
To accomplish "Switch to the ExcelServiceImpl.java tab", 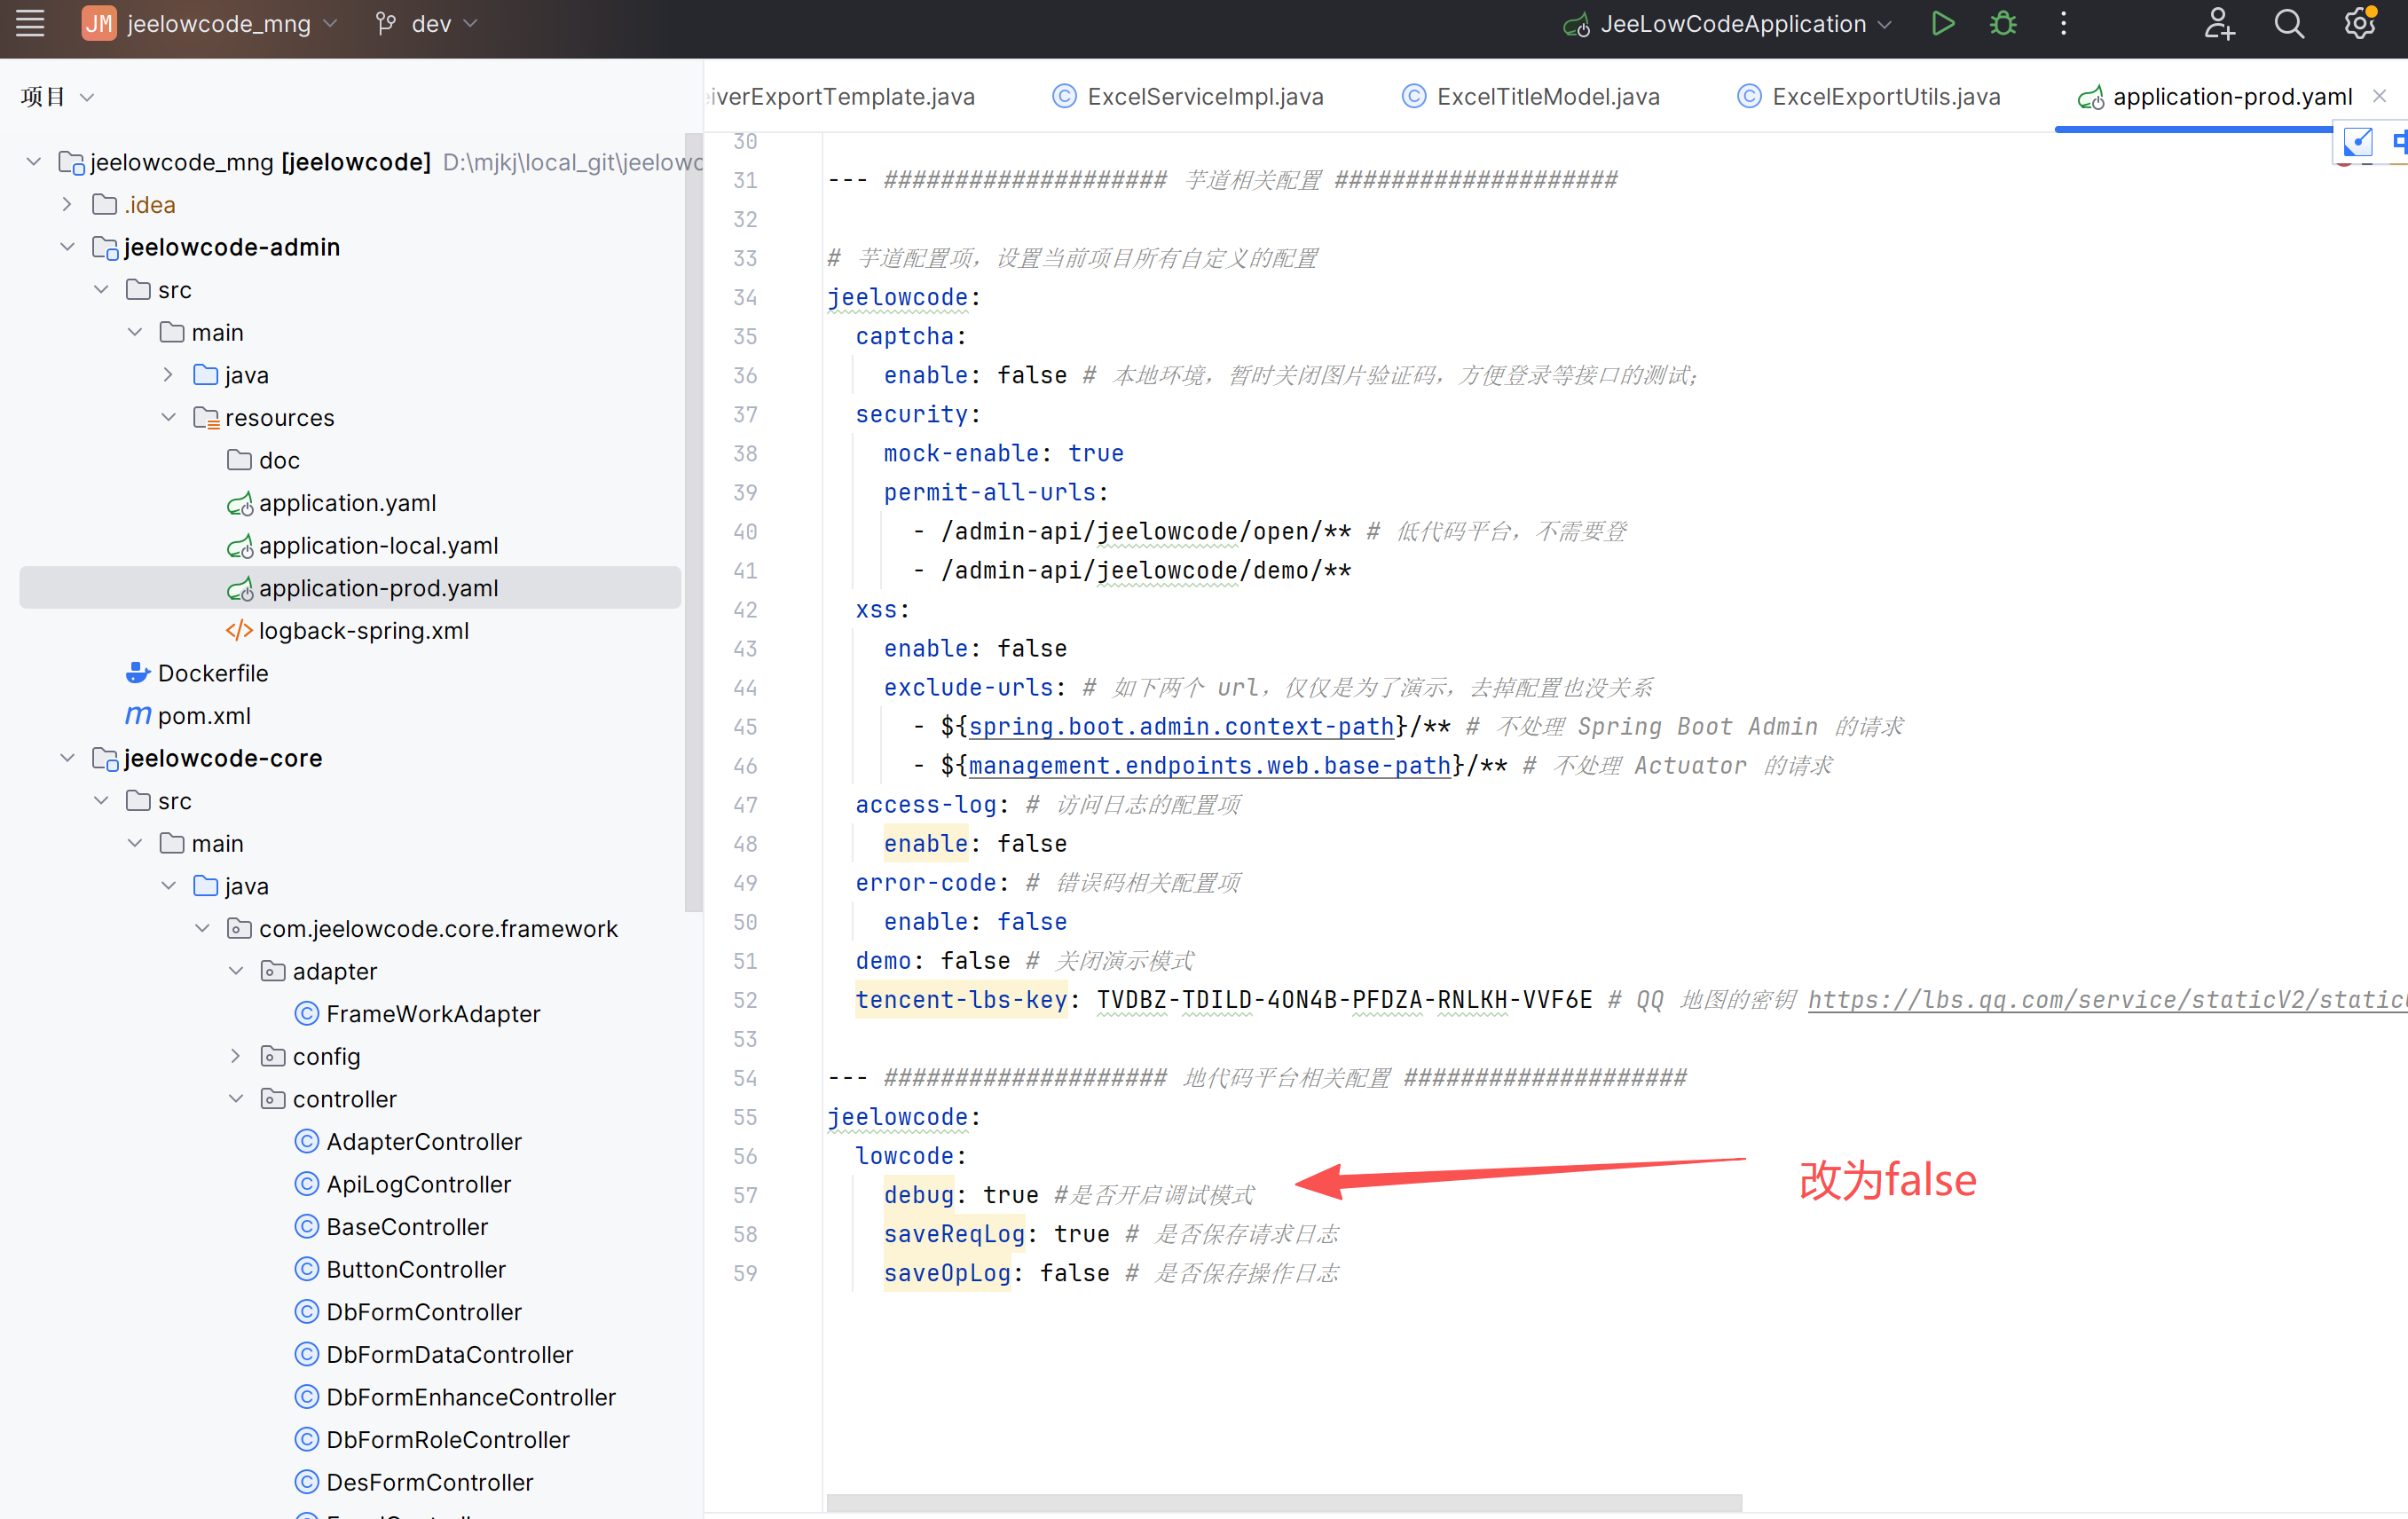I will [x=1204, y=97].
